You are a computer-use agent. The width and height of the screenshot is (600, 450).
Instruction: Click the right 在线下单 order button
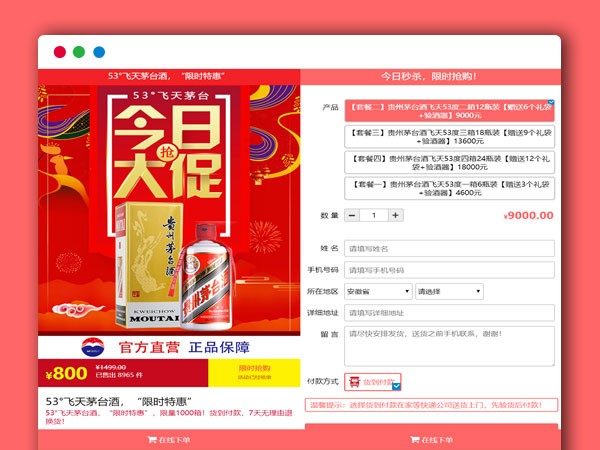[432, 439]
